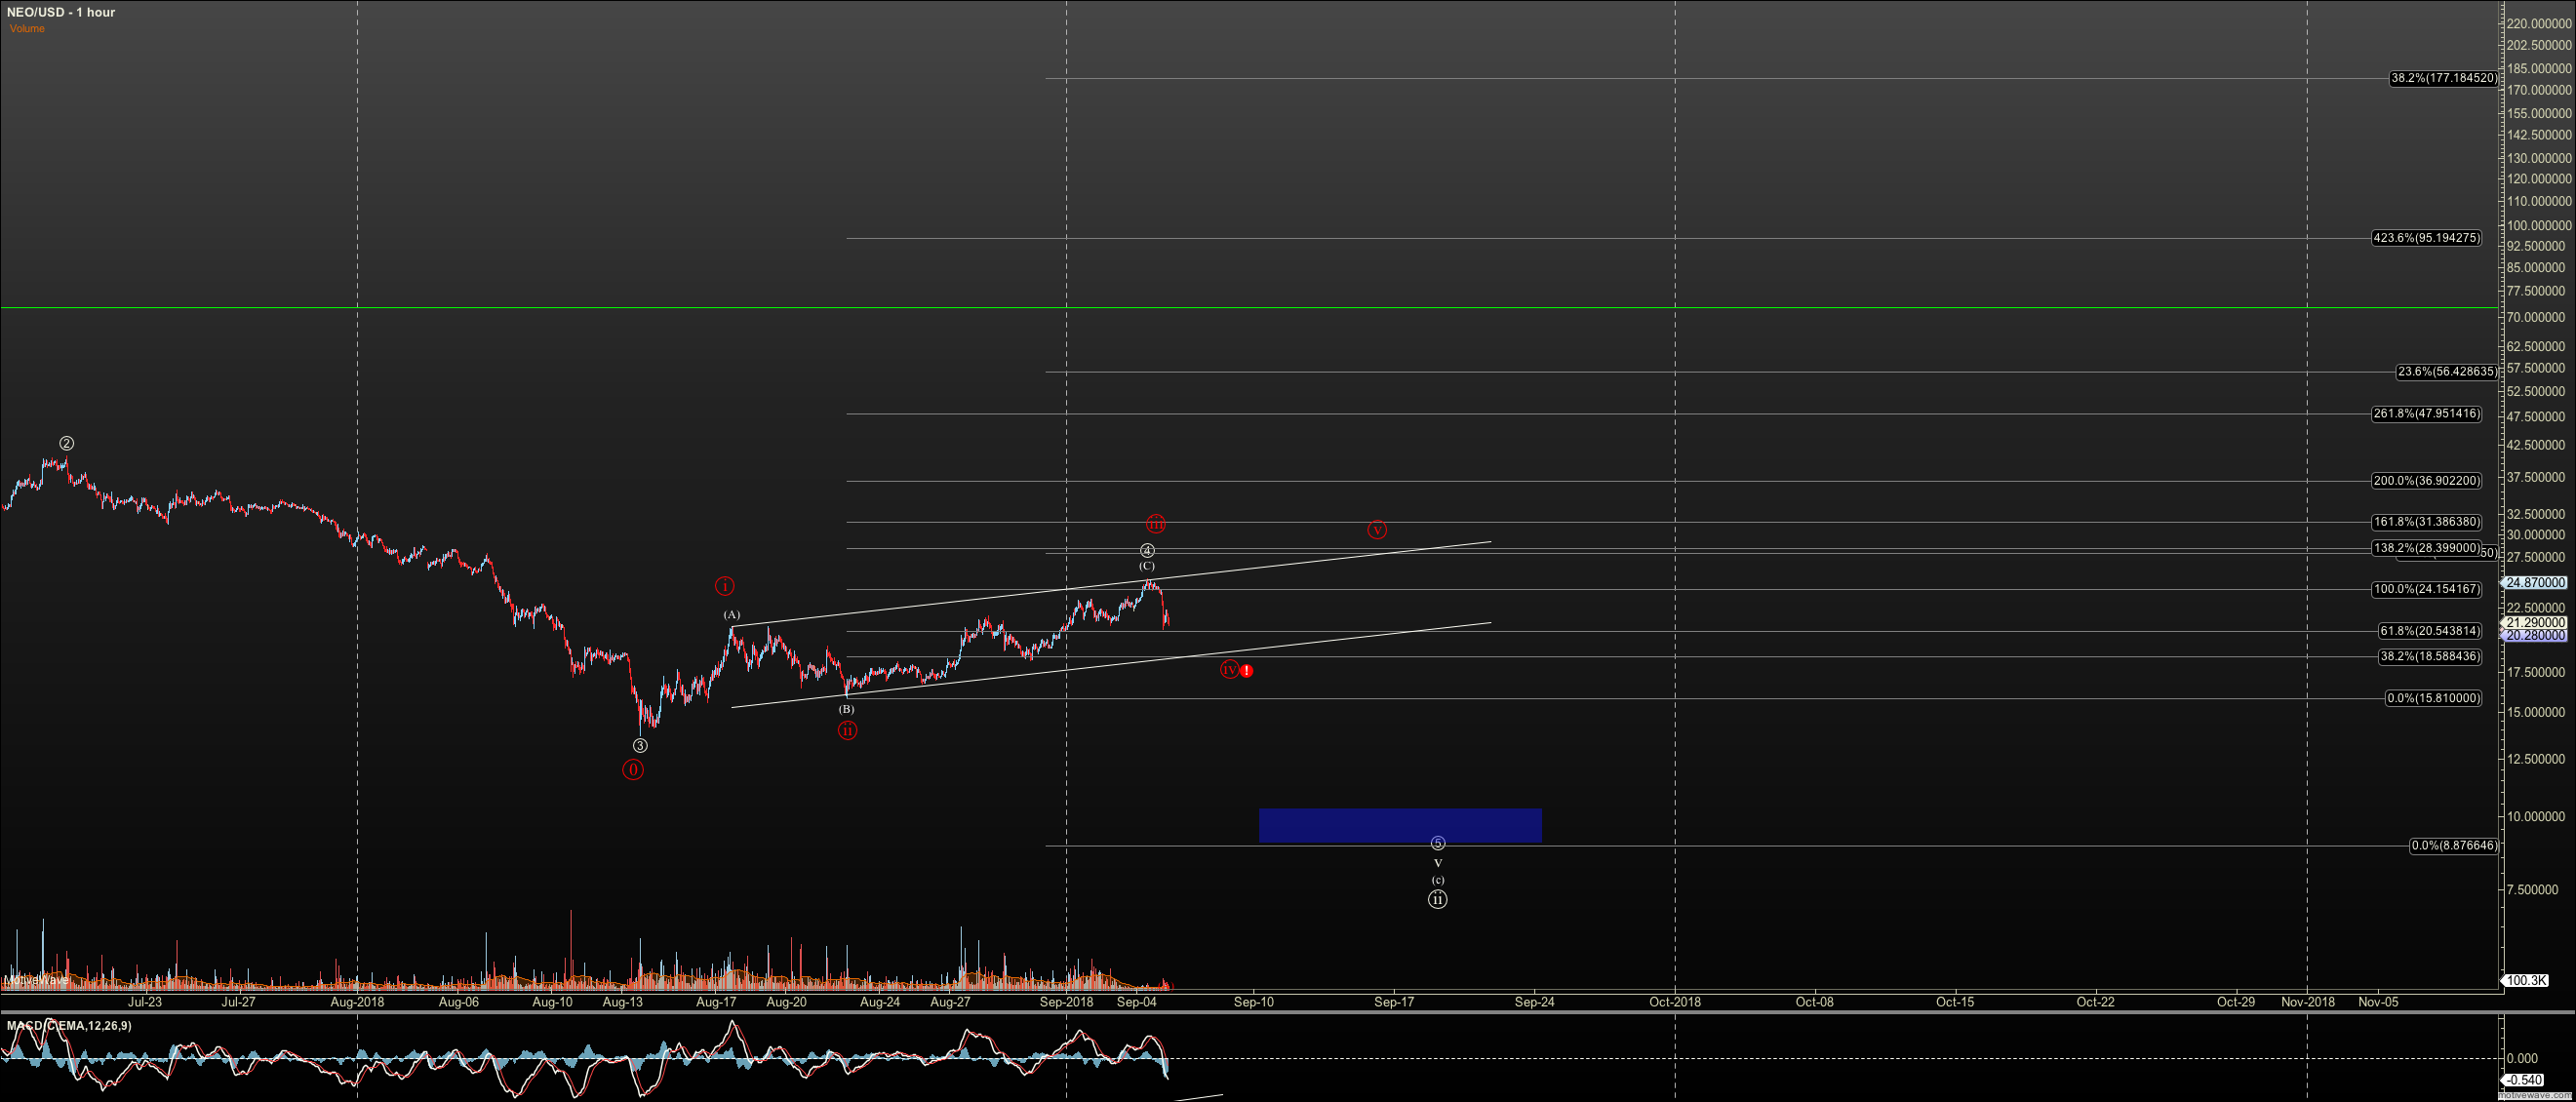This screenshot has width=2576, height=1102.
Task: Click the 100.3K volume axis marker
Action: (x=2525, y=980)
